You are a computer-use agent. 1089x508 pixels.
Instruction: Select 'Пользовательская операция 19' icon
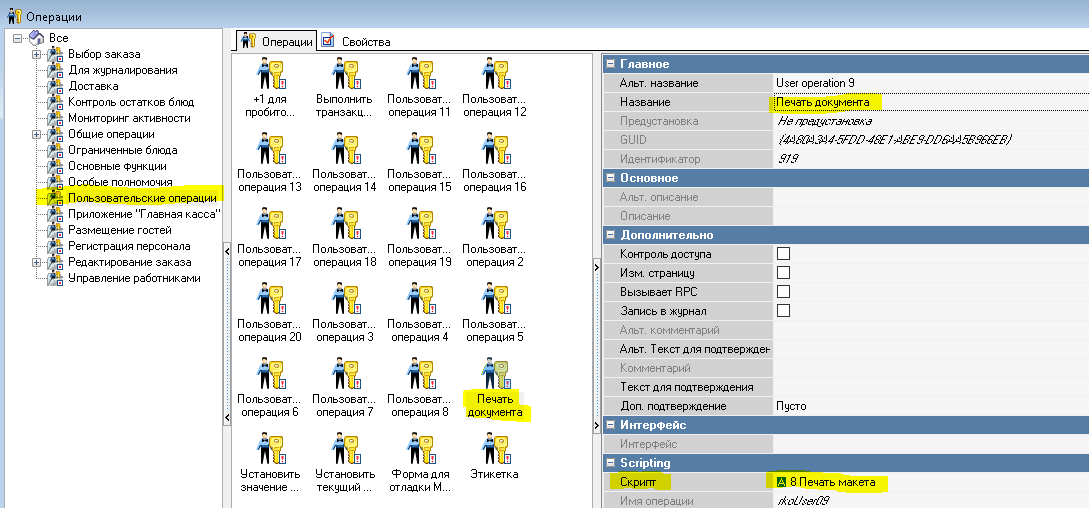coord(419,225)
